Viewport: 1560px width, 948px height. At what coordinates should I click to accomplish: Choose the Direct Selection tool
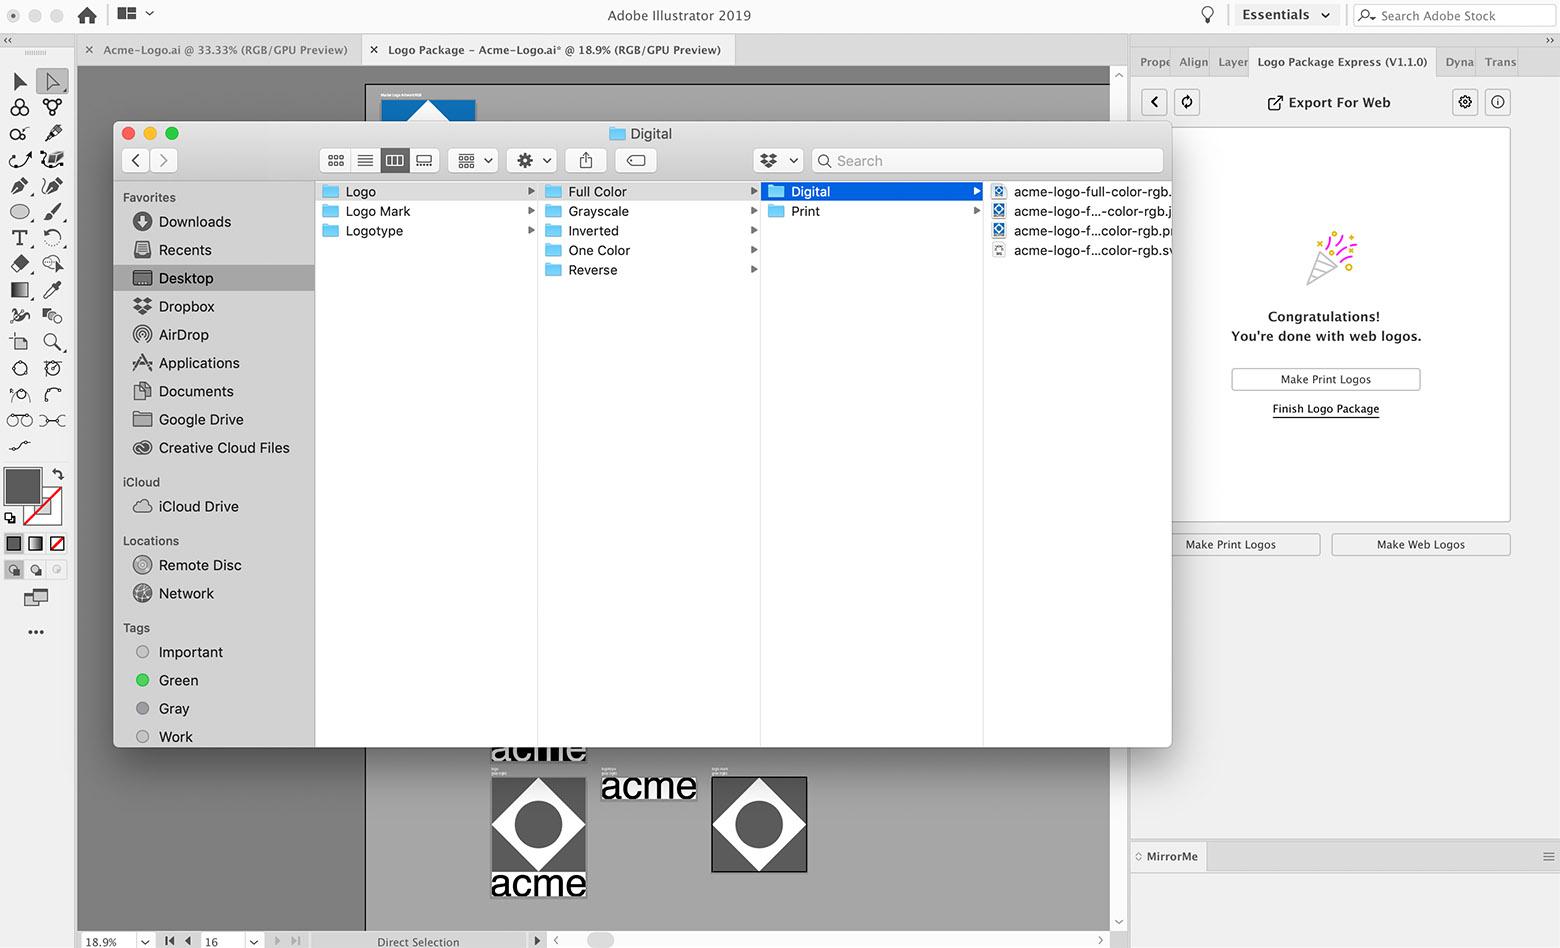click(52, 81)
